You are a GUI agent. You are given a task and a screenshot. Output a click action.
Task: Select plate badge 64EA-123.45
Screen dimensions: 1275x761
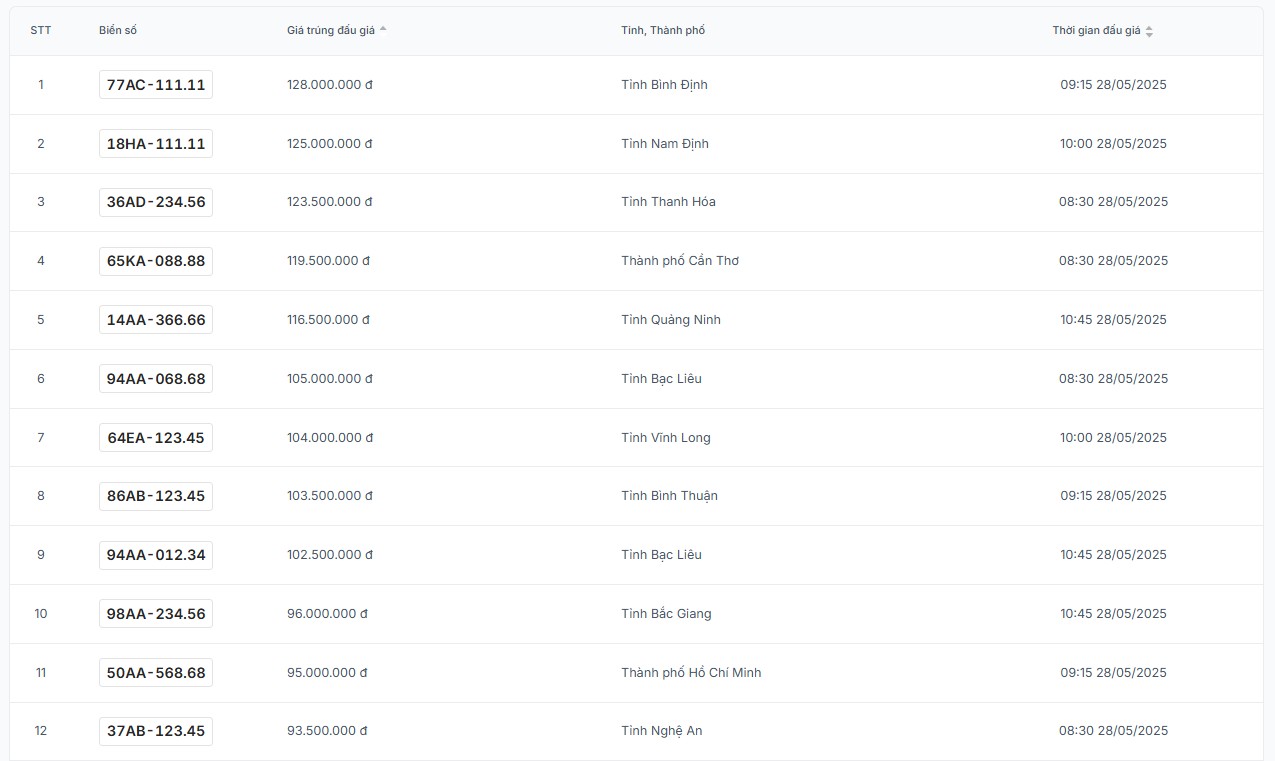[156, 438]
